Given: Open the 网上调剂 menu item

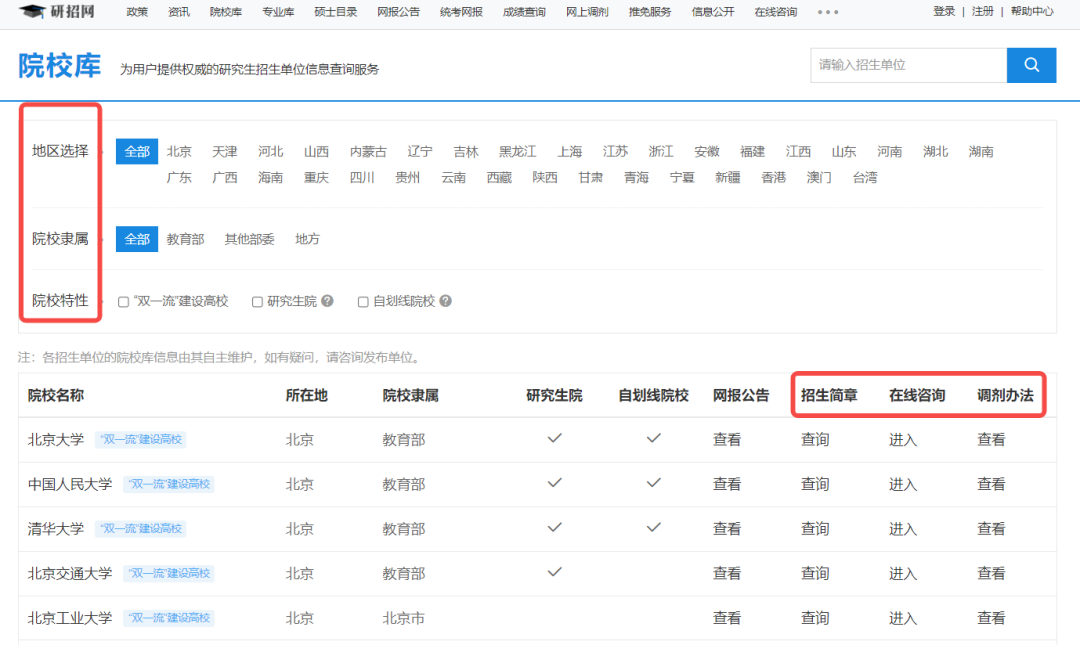Looking at the screenshot, I should [586, 13].
